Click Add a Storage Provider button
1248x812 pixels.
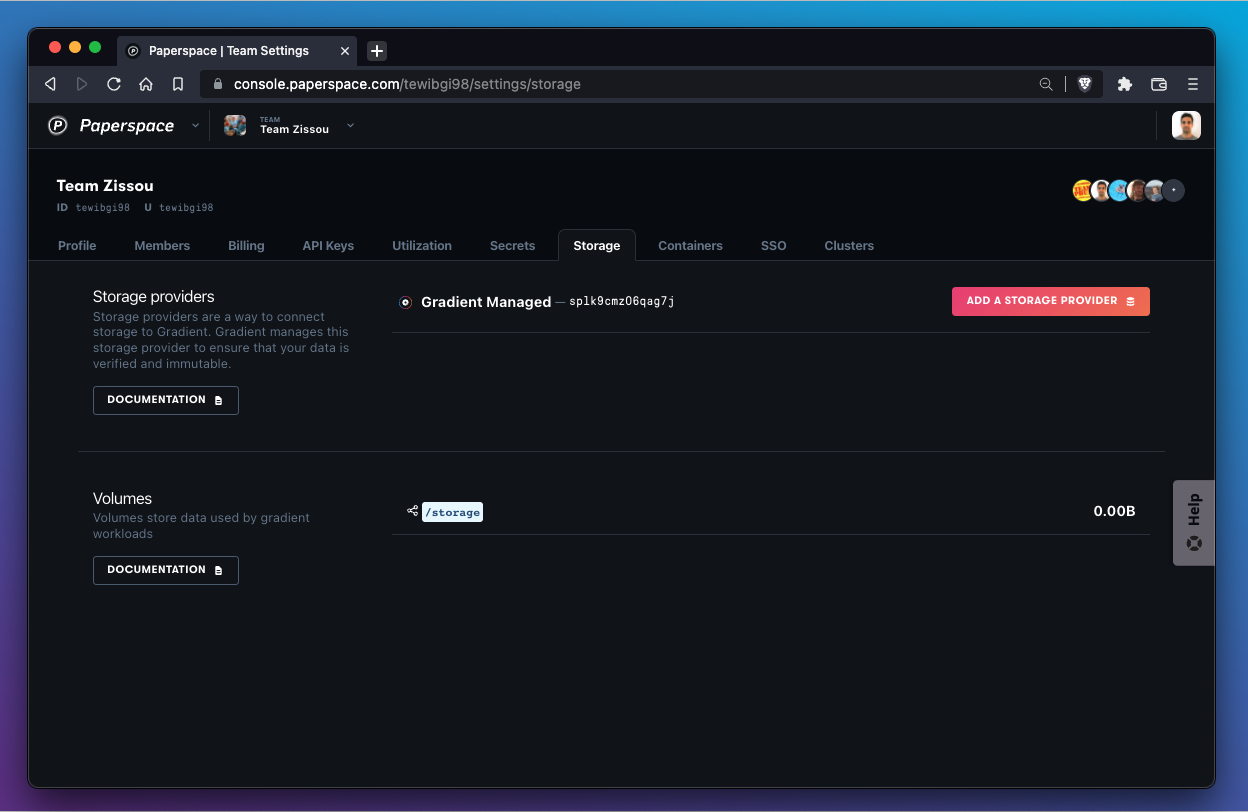pos(1050,301)
